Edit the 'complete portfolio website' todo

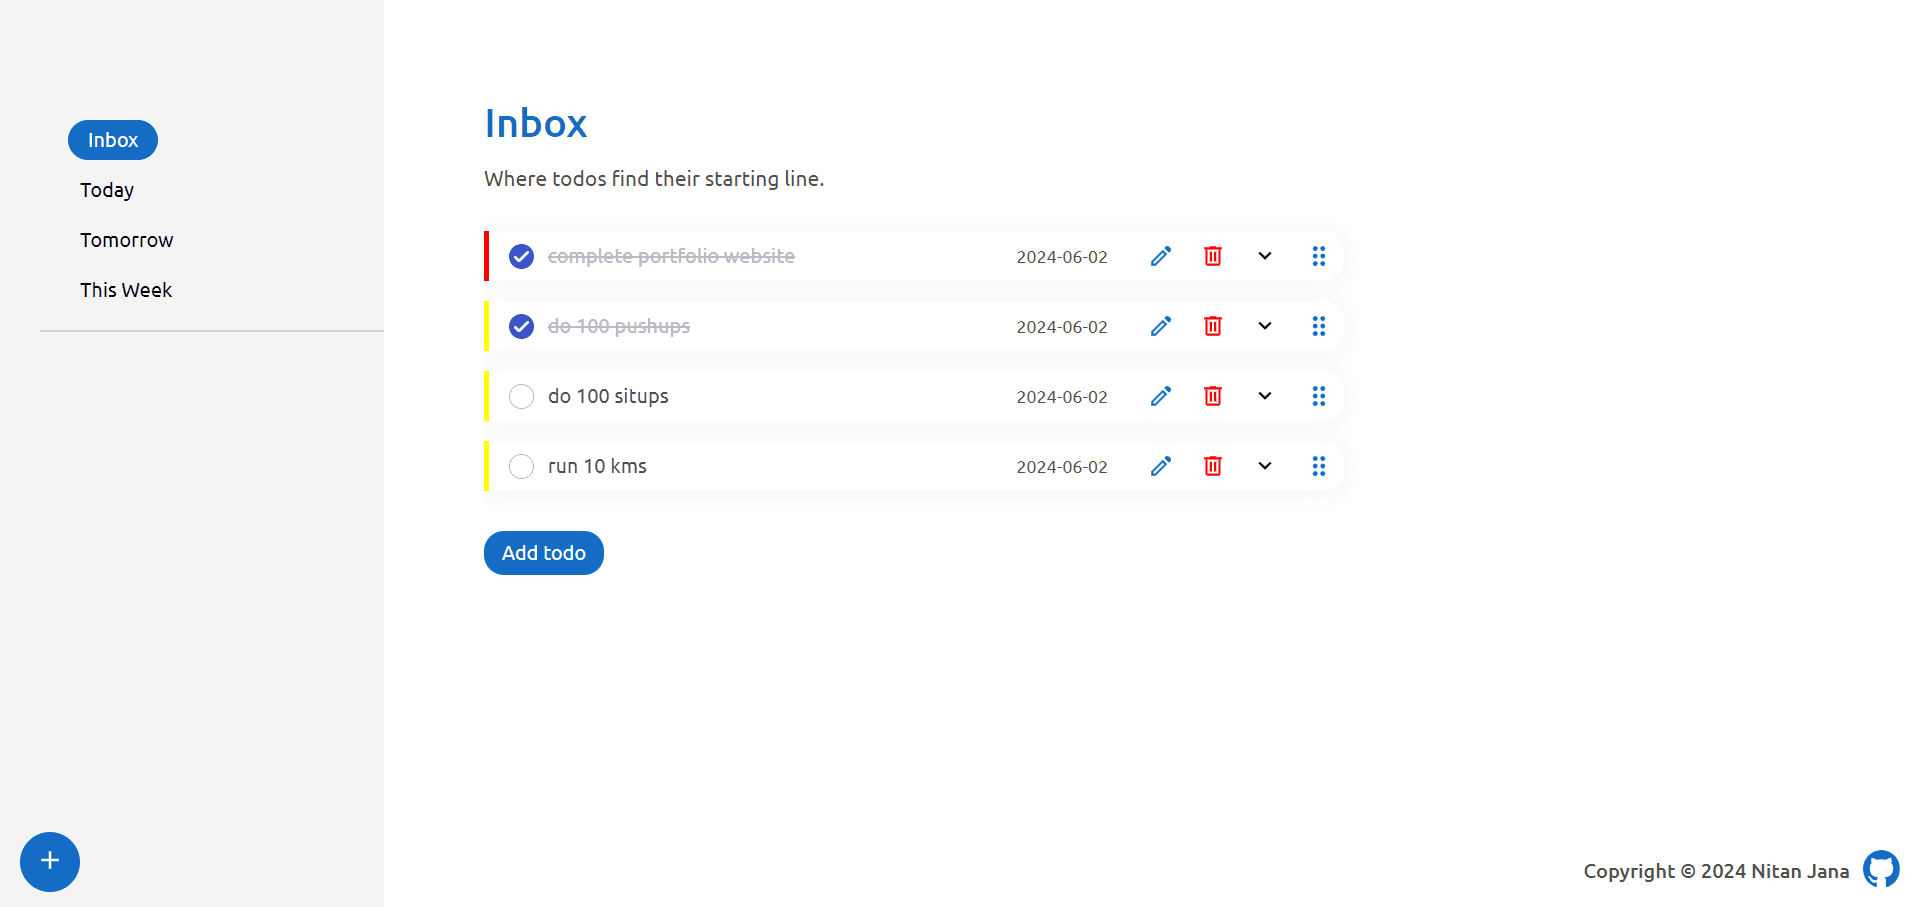(1160, 256)
